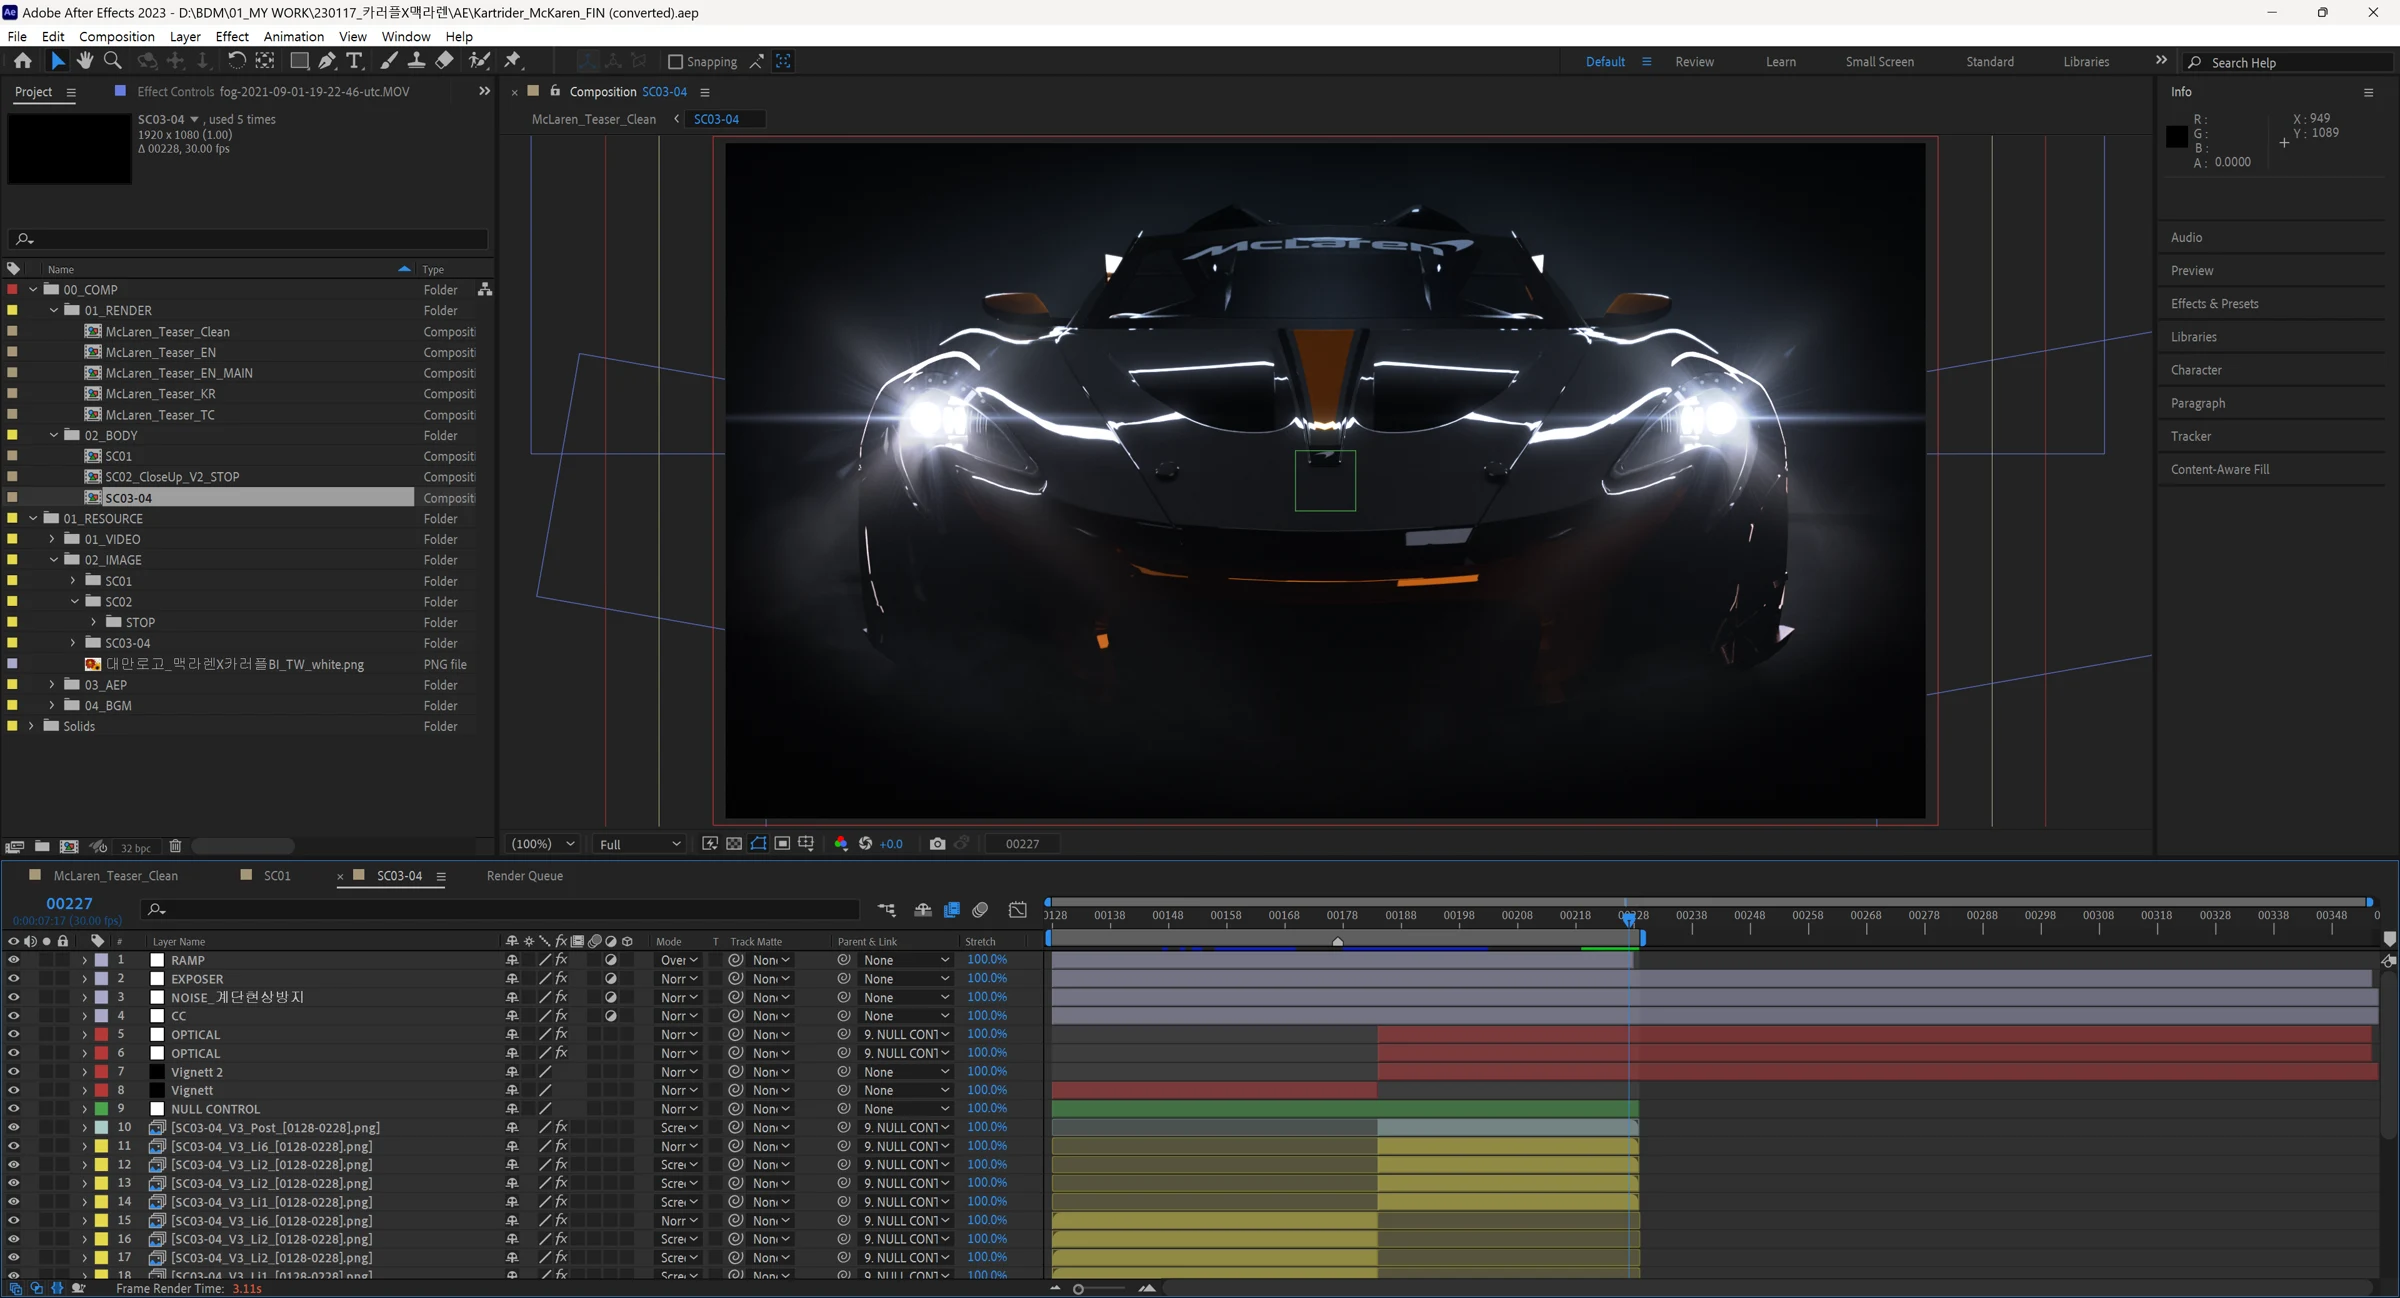The image size is (2400, 1298).
Task: Toggle eye for SC03-04_V3_Post layer 10
Action: click(13, 1127)
